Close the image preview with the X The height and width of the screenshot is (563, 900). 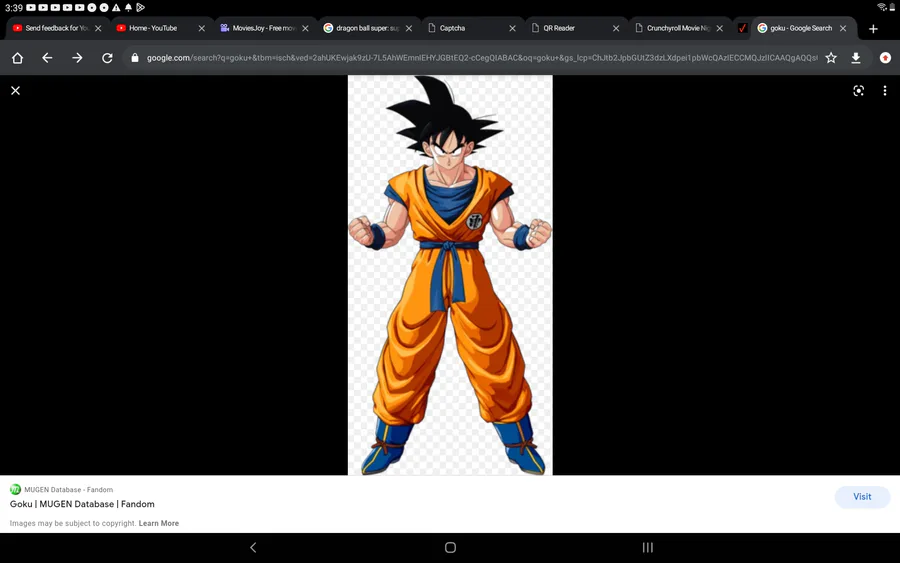click(x=15, y=91)
